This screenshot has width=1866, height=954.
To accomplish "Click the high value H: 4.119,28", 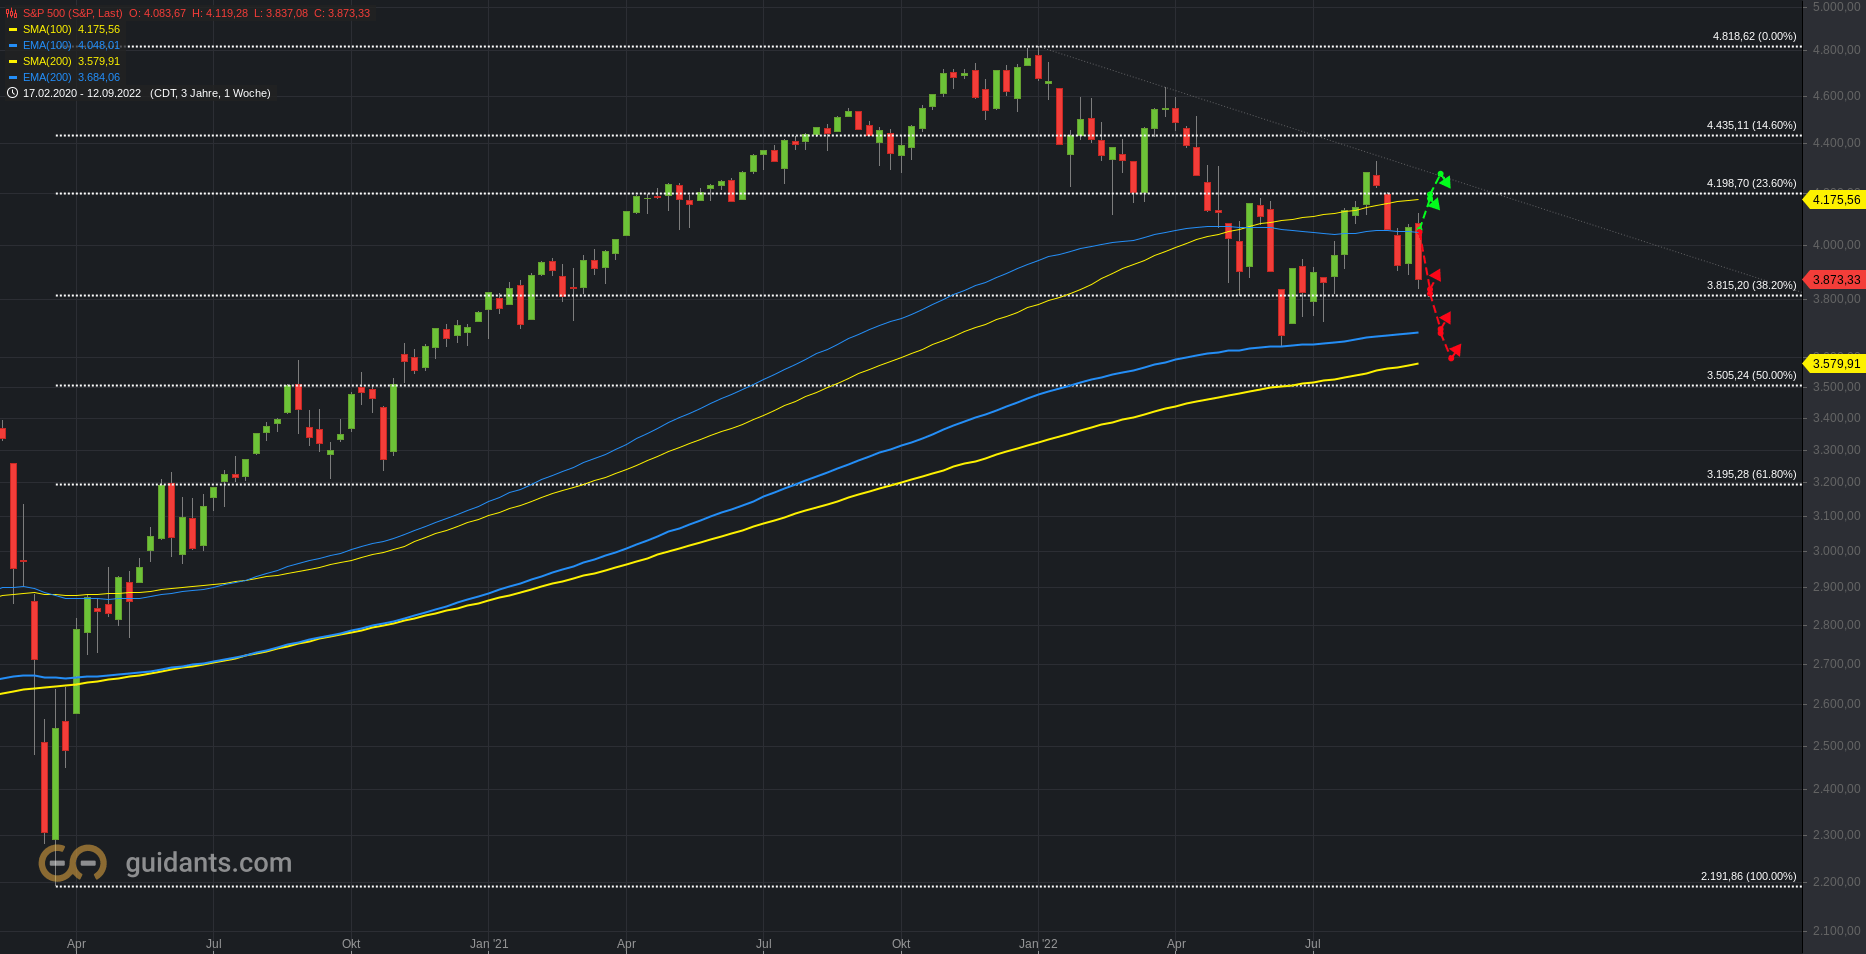I will pyautogui.click(x=220, y=13).
